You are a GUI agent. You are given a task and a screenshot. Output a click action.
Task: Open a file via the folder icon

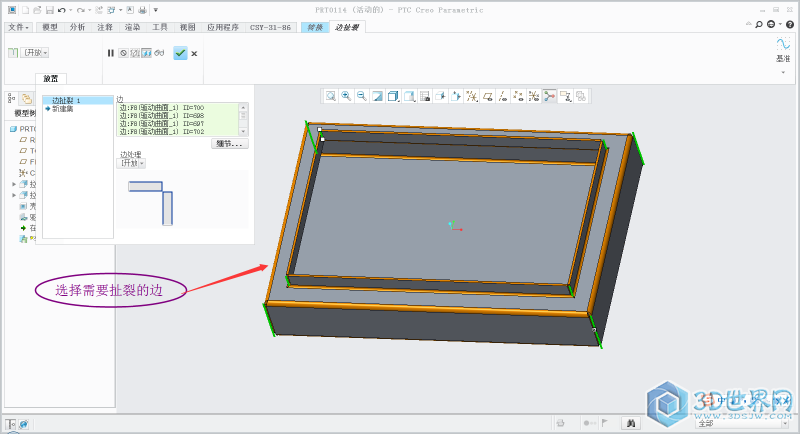[38, 10]
